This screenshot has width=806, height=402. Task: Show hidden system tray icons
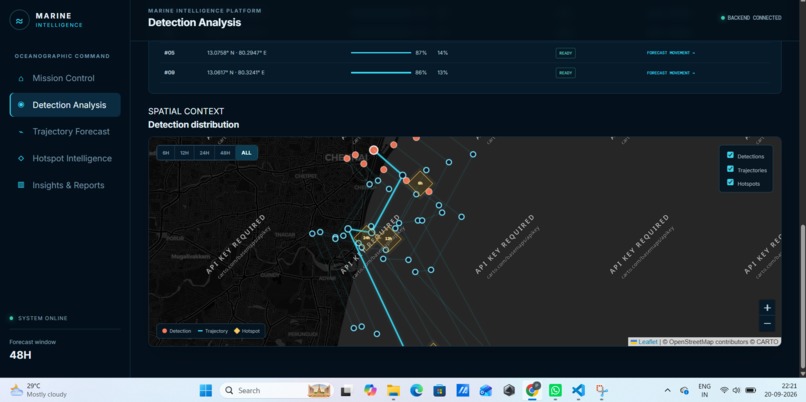pos(668,390)
